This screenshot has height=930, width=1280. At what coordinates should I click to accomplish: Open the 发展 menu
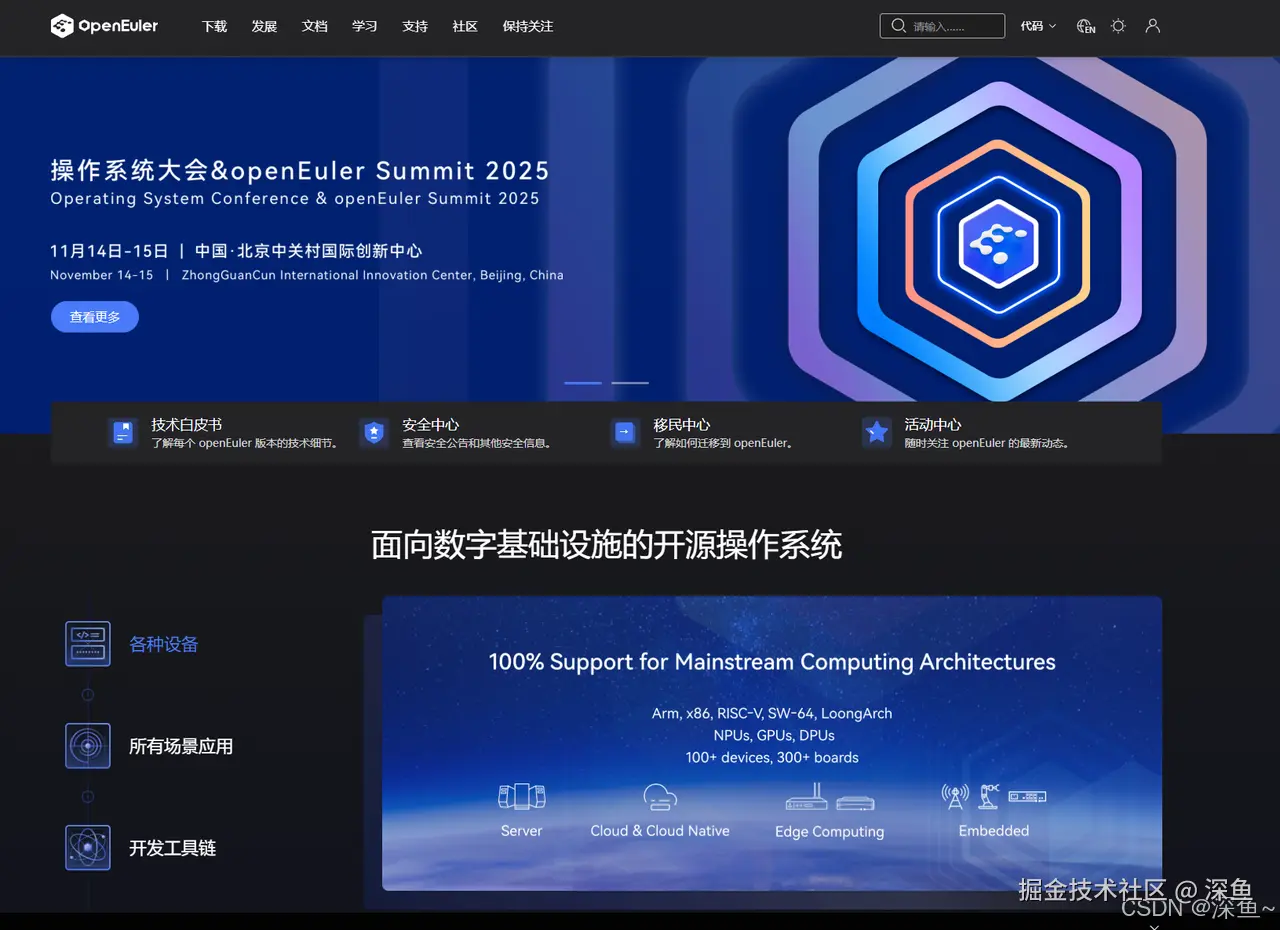point(265,27)
